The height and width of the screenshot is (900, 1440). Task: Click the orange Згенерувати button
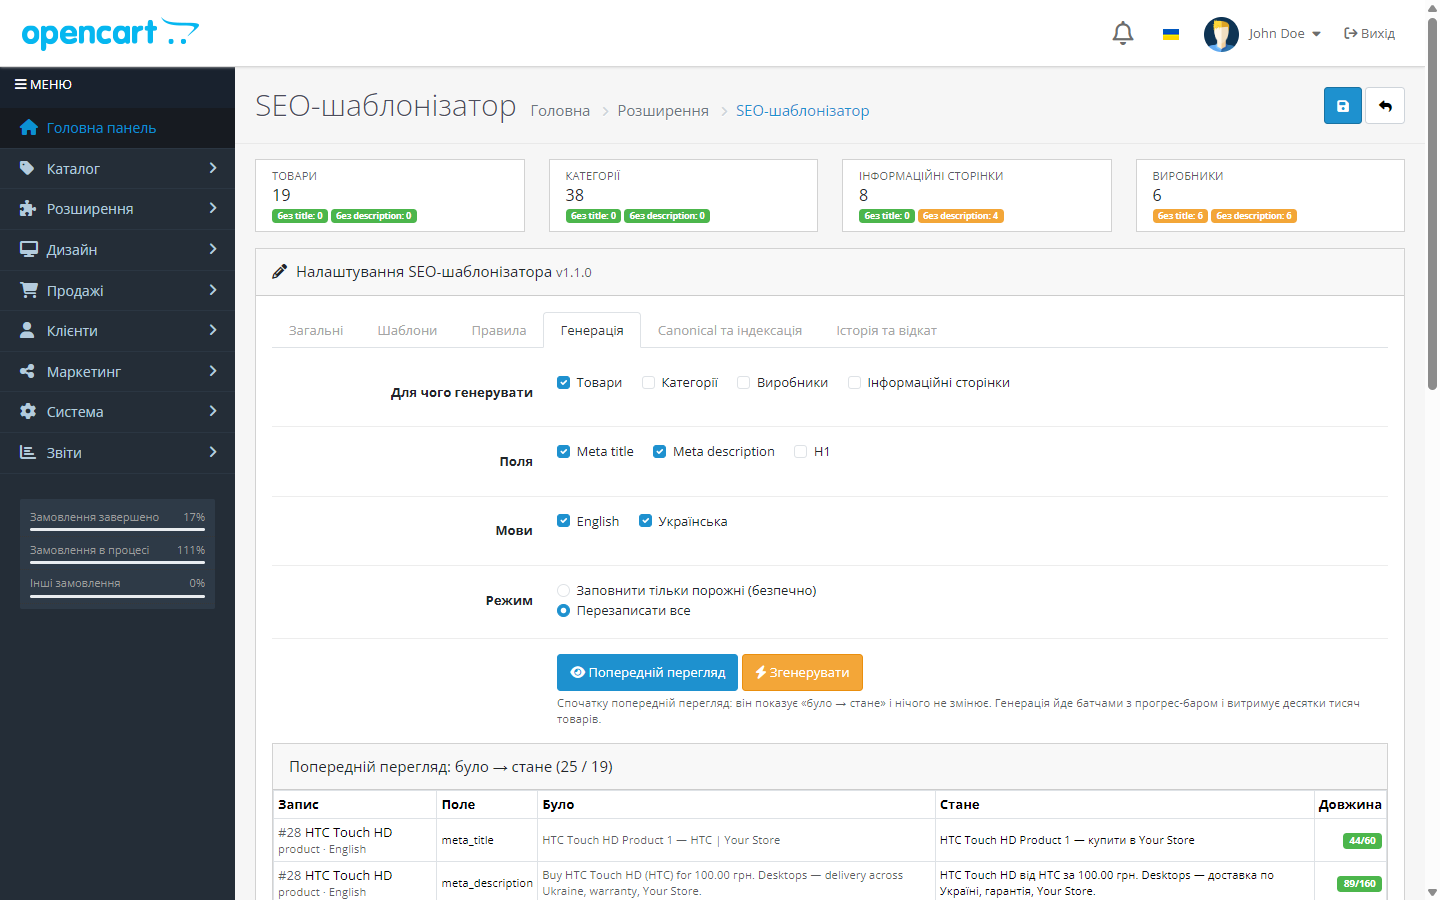tap(802, 673)
